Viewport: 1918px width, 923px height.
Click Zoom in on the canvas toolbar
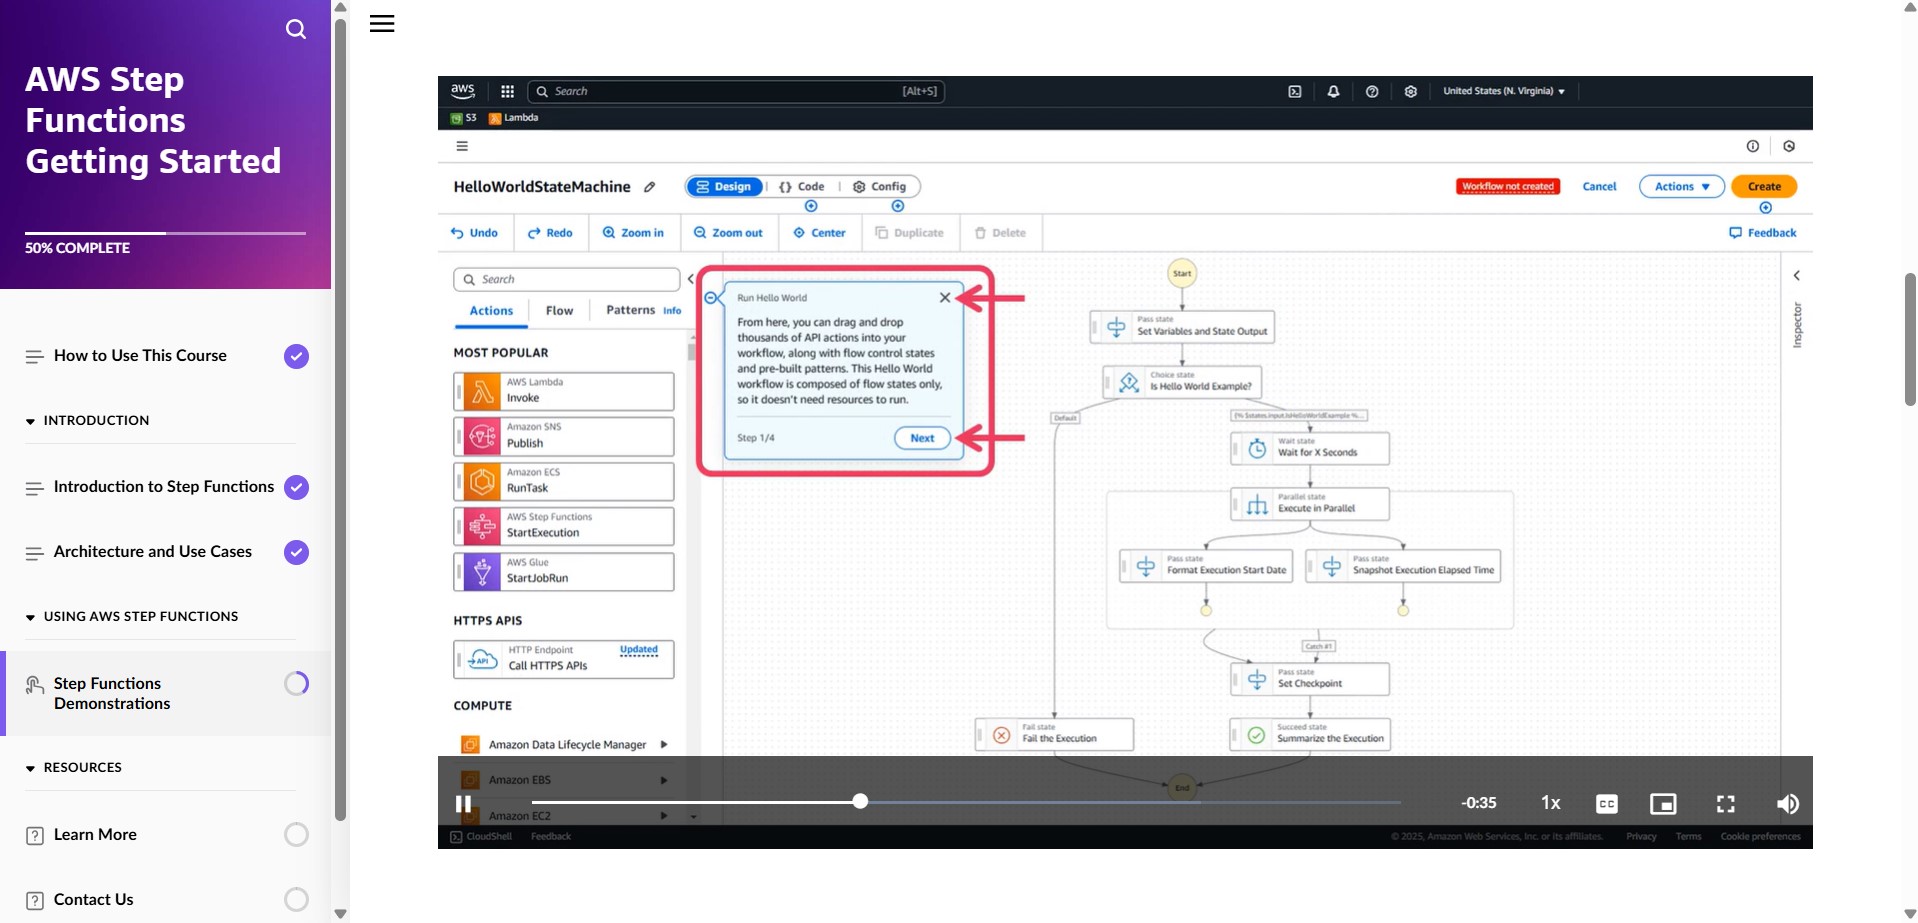tap(633, 233)
